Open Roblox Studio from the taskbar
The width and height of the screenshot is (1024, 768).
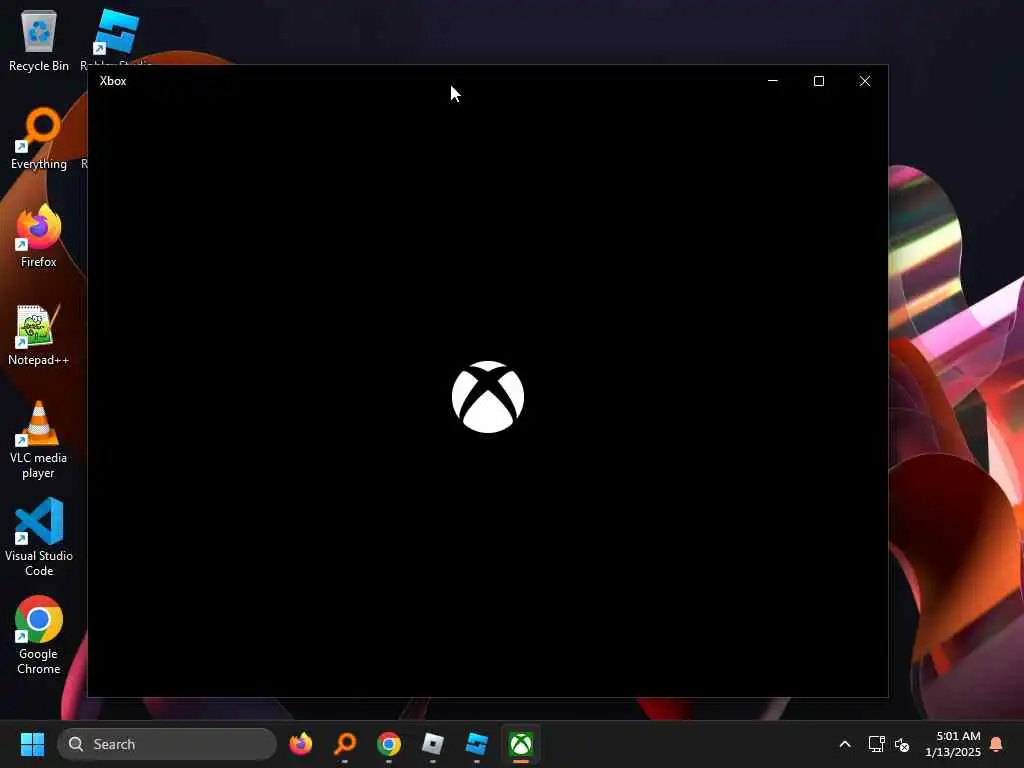point(477,744)
